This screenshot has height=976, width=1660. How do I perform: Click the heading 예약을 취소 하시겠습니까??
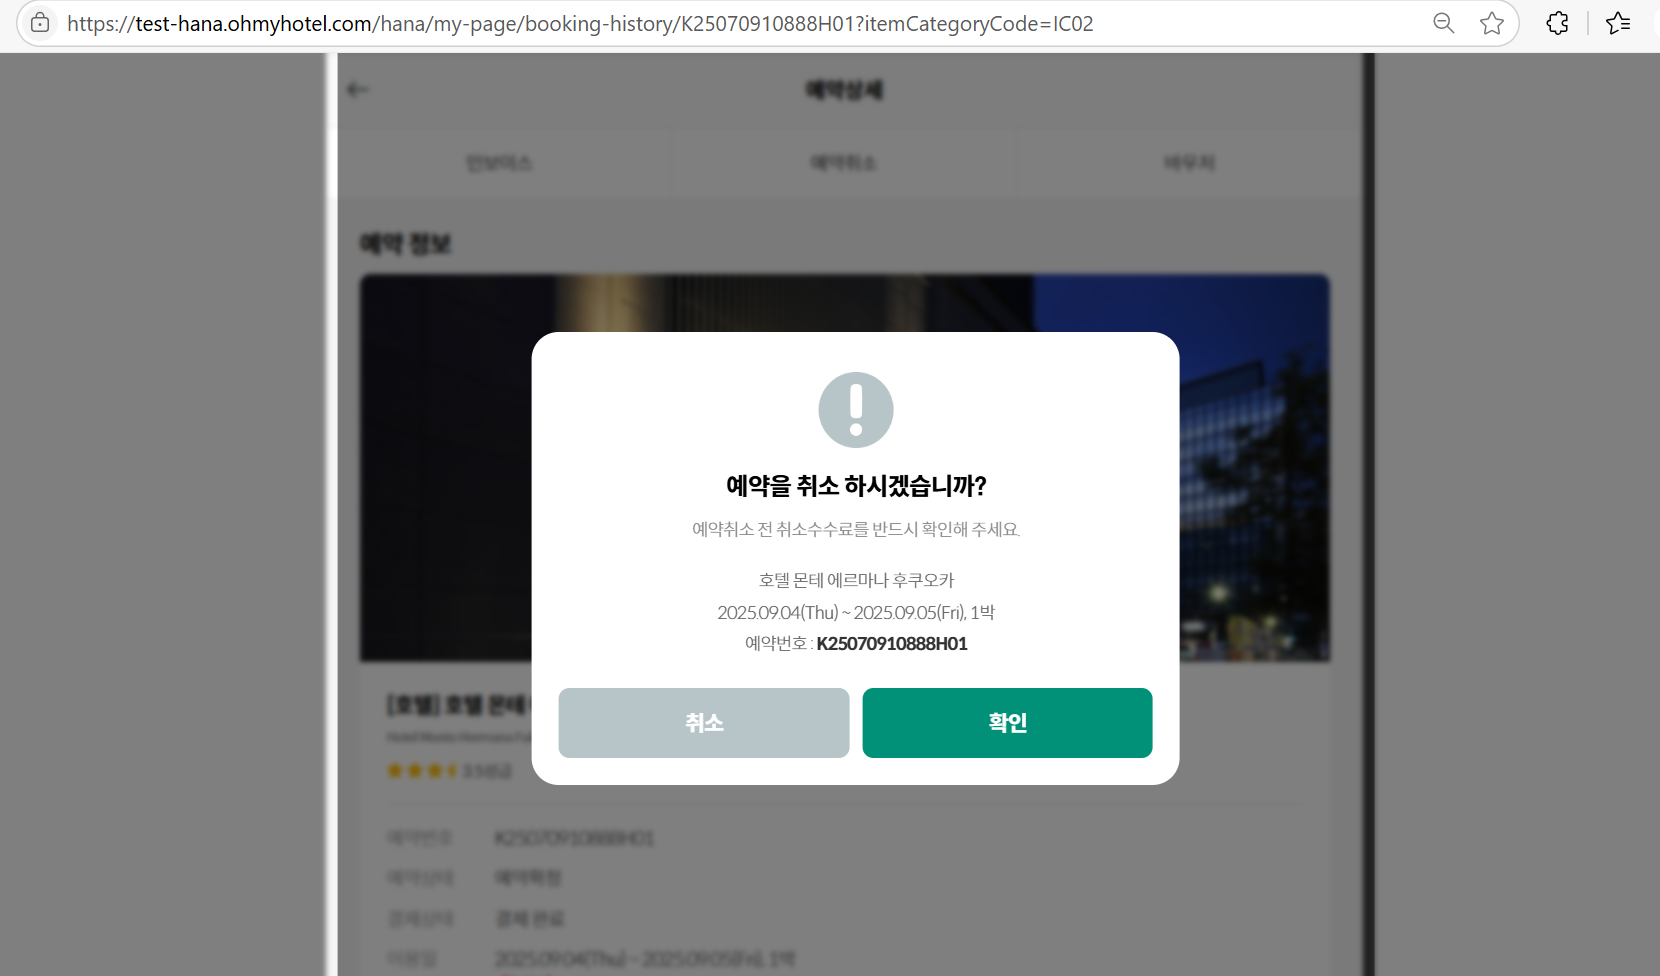(856, 486)
